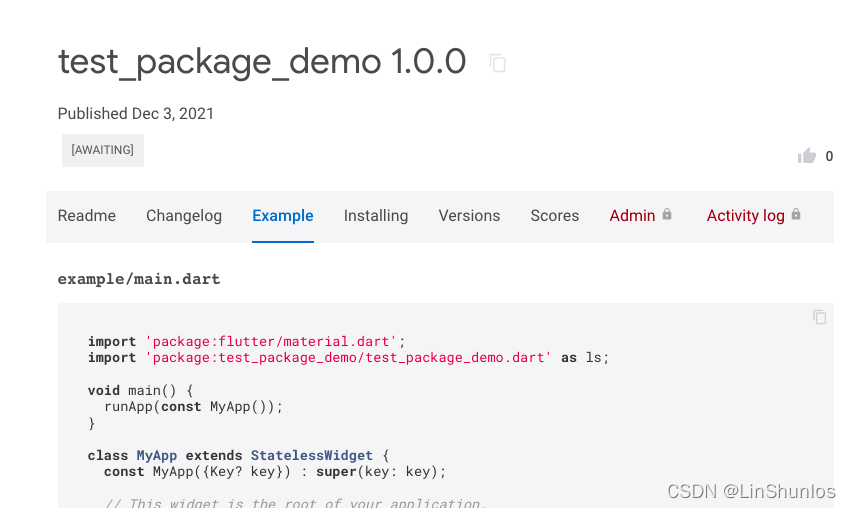
Task: Click the [AWAITING] tag badge
Action: point(103,150)
